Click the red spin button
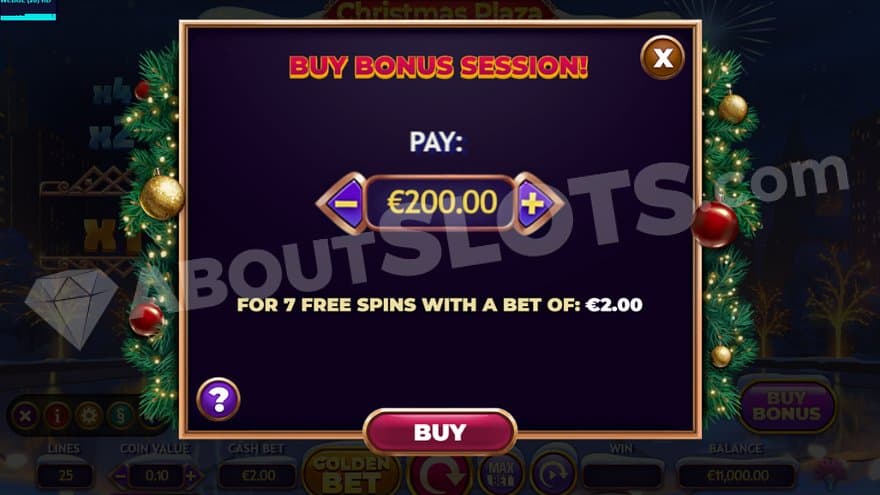The height and width of the screenshot is (495, 880). [x=440, y=475]
